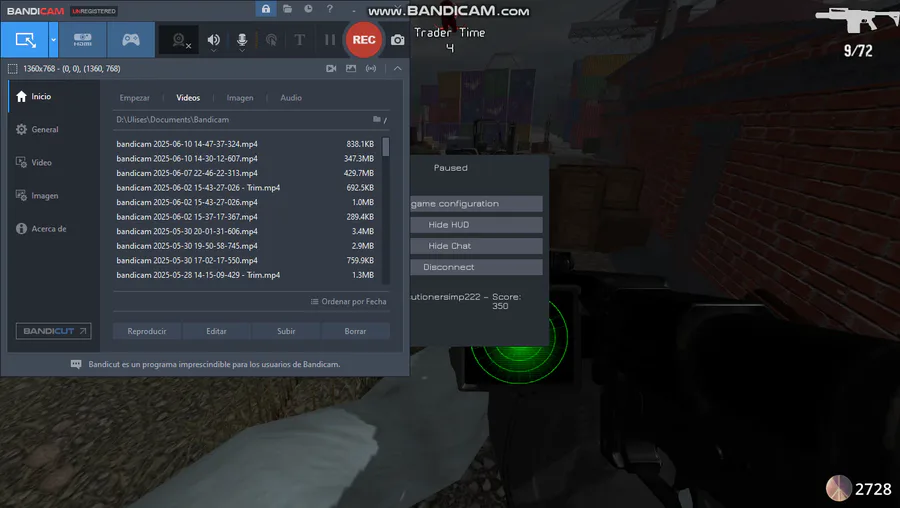
Task: Click the lock icon in title bar
Action: pos(266,9)
